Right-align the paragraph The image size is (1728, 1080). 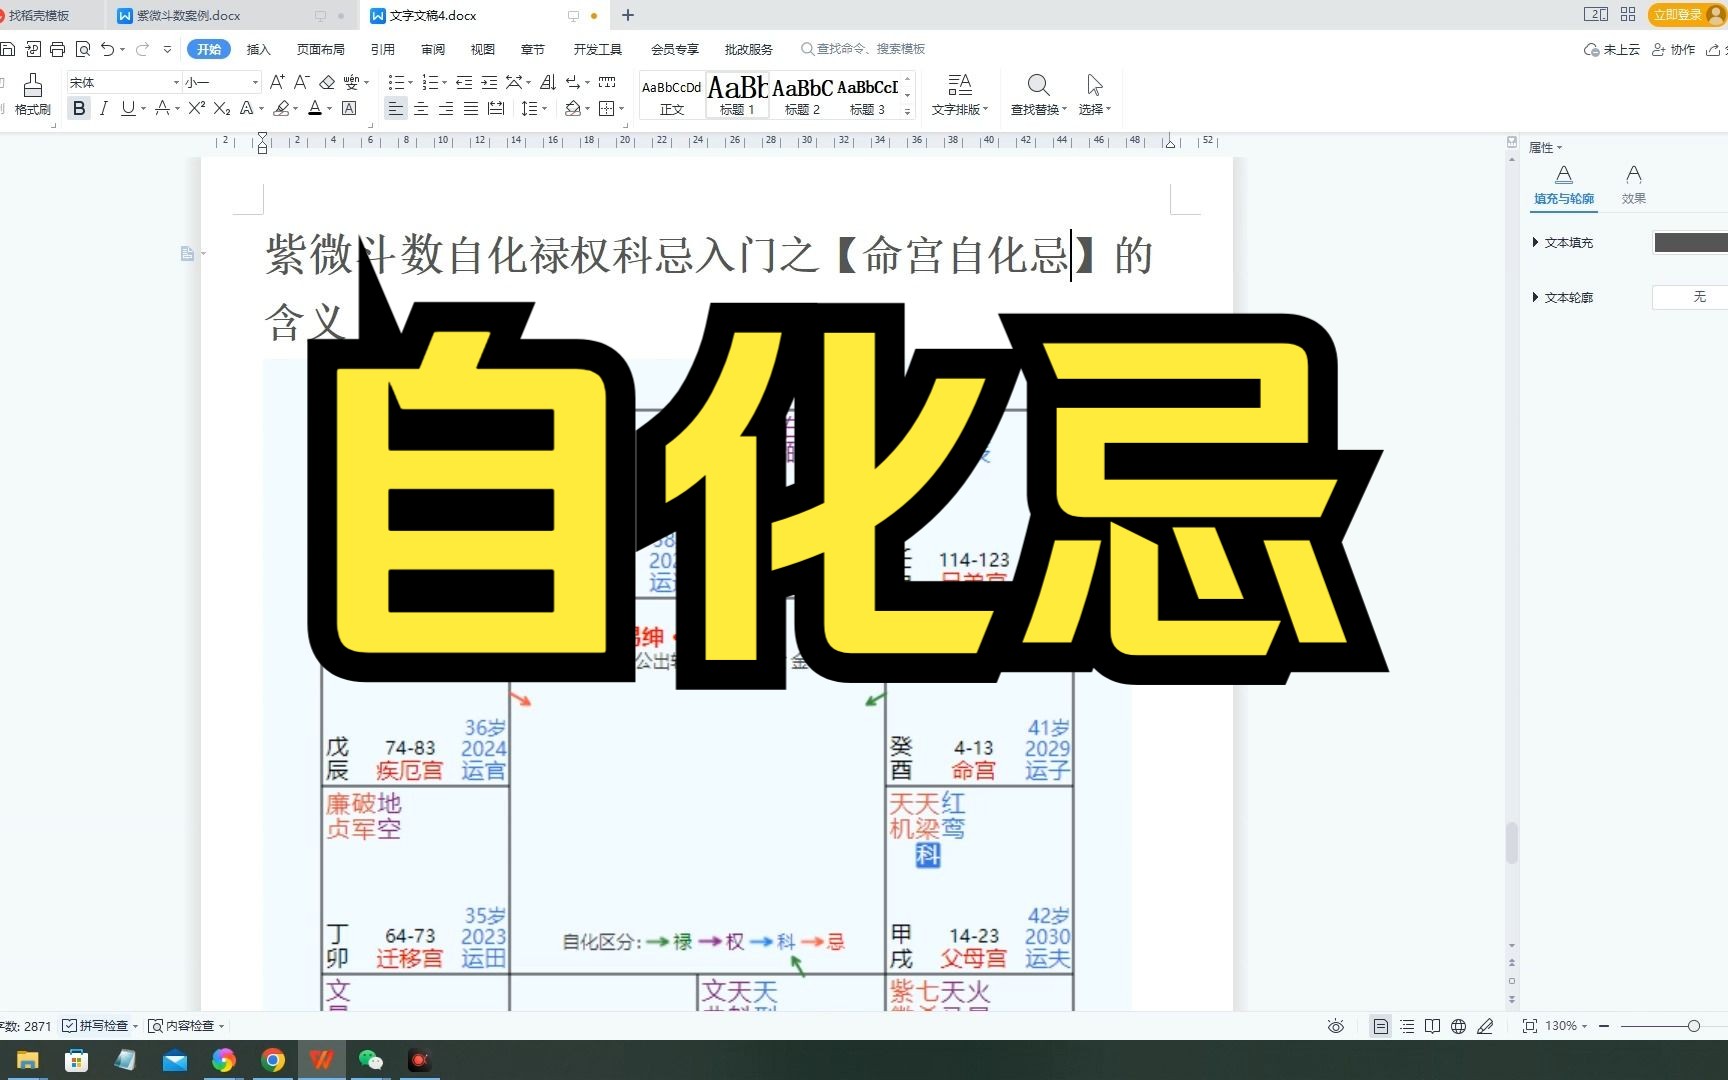(446, 108)
